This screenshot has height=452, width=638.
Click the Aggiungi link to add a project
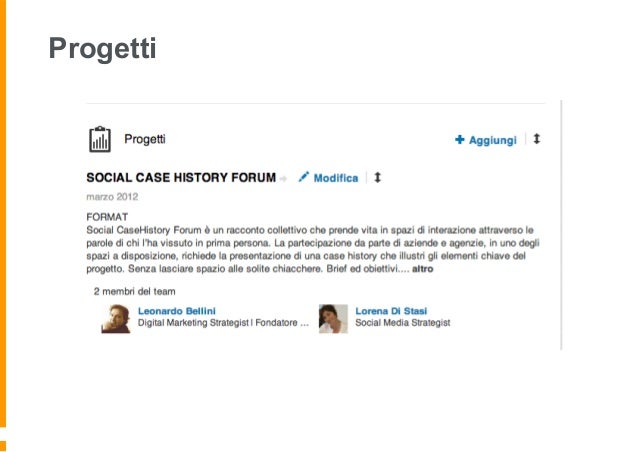pyautogui.click(x=493, y=140)
